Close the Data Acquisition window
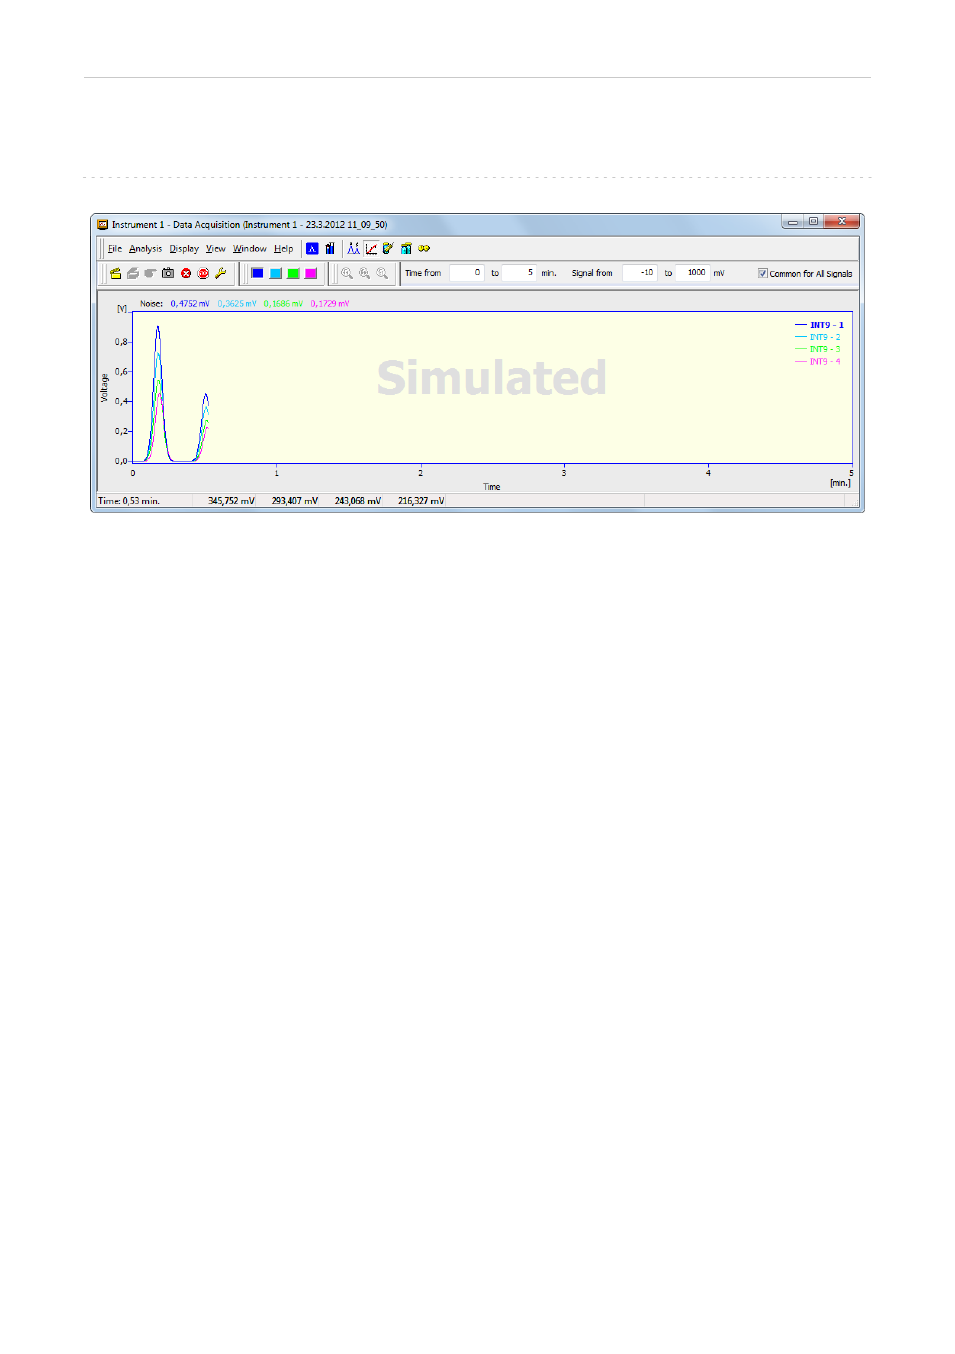Screen dimensions: 955x1354 coord(842,222)
